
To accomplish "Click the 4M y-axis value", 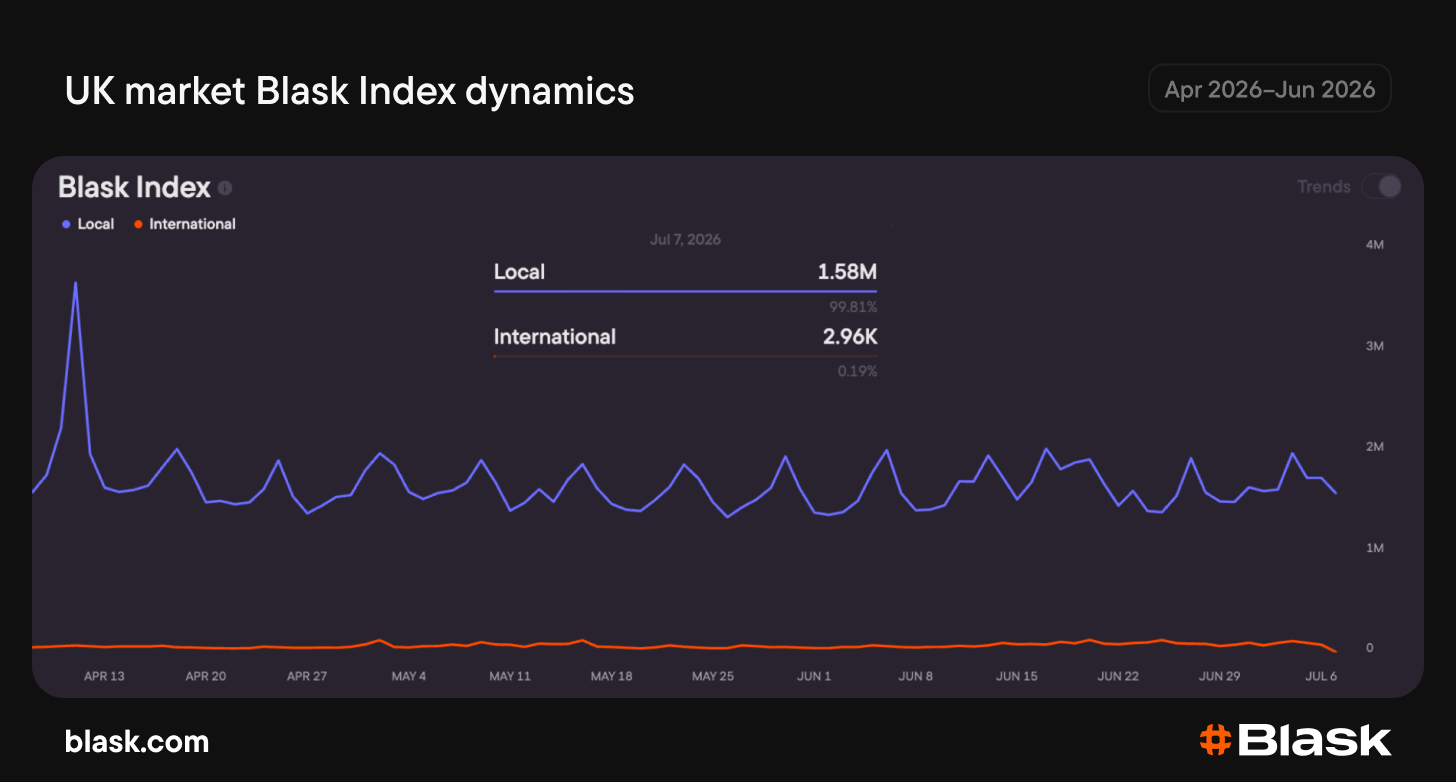I will [x=1374, y=245].
